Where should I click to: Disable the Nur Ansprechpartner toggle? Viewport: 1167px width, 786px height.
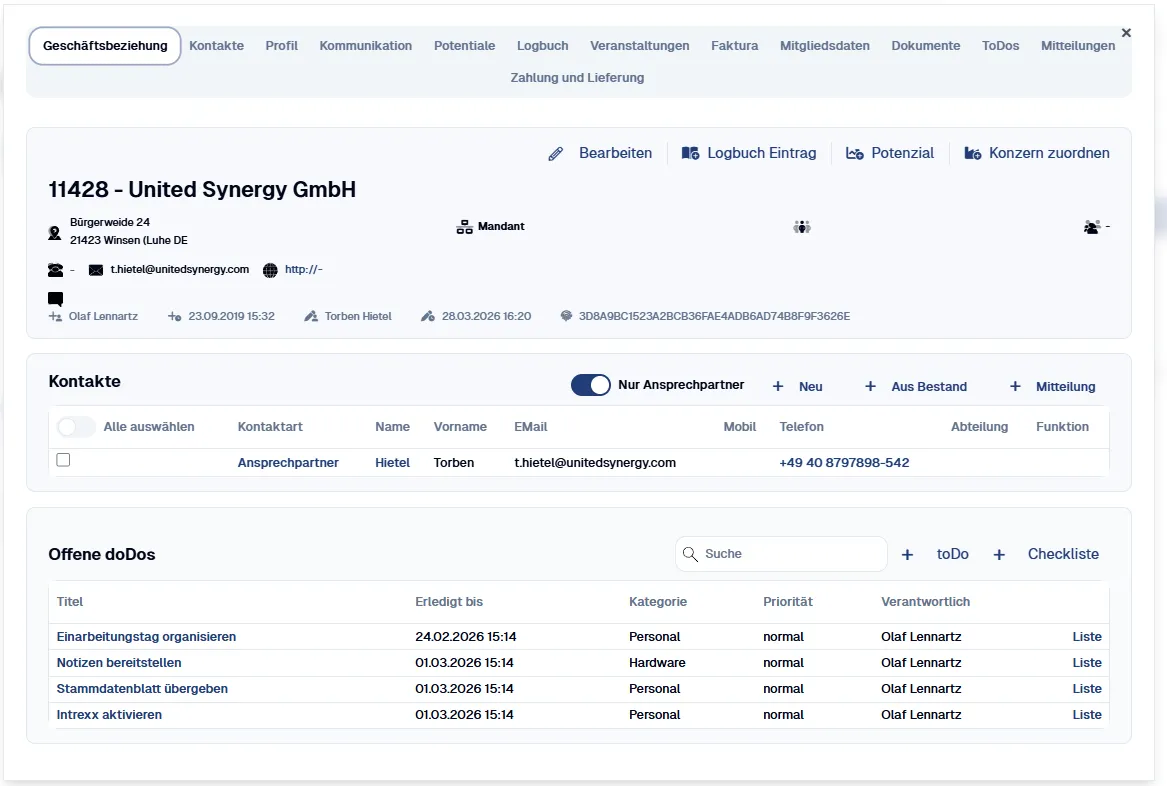click(590, 384)
